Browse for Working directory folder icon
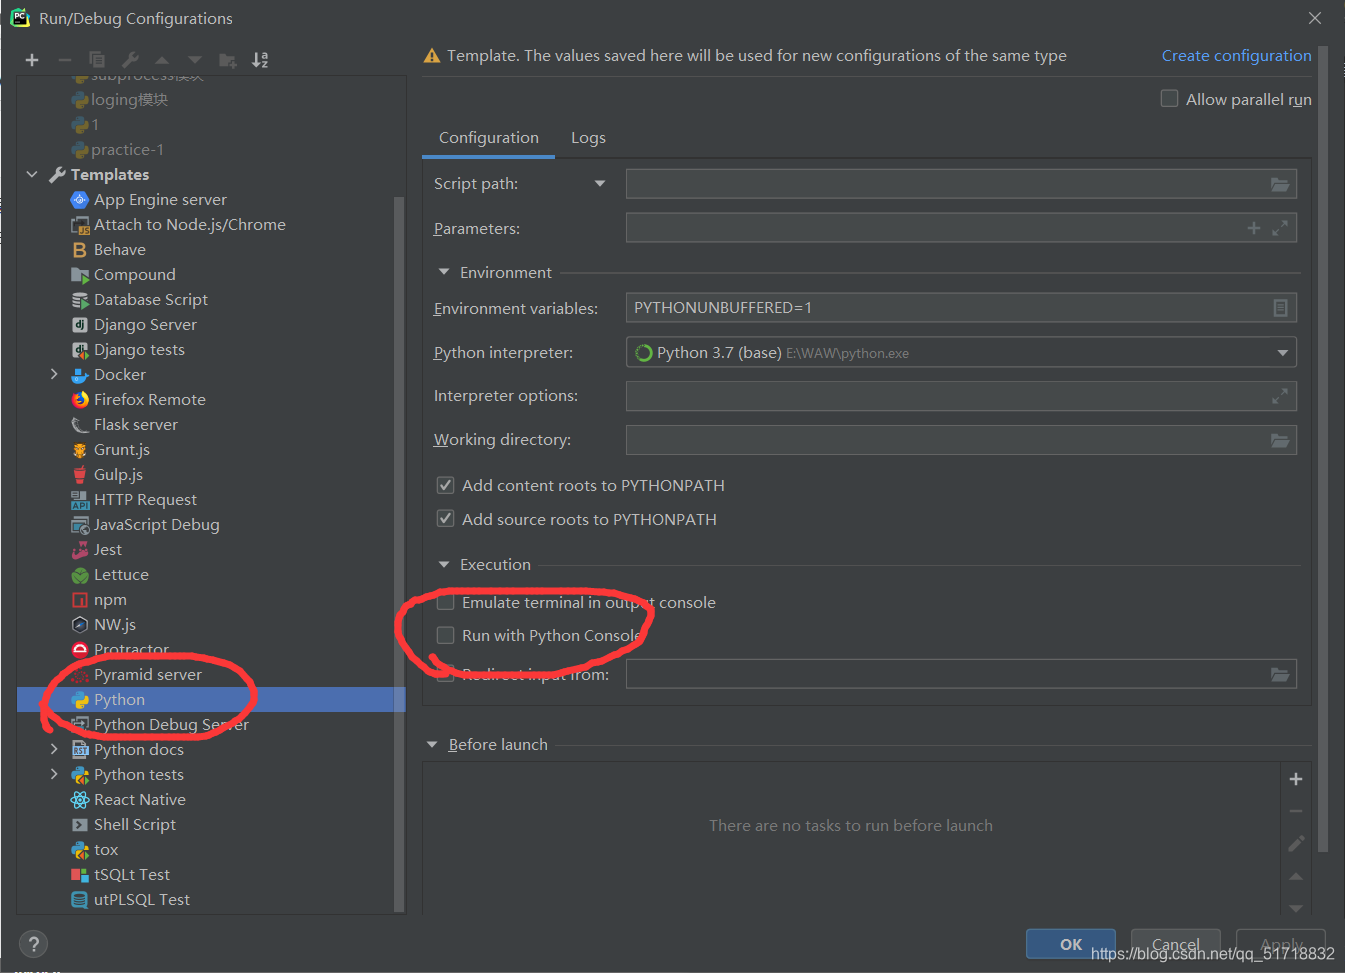Screen dimensions: 1345x973 (x=1279, y=440)
